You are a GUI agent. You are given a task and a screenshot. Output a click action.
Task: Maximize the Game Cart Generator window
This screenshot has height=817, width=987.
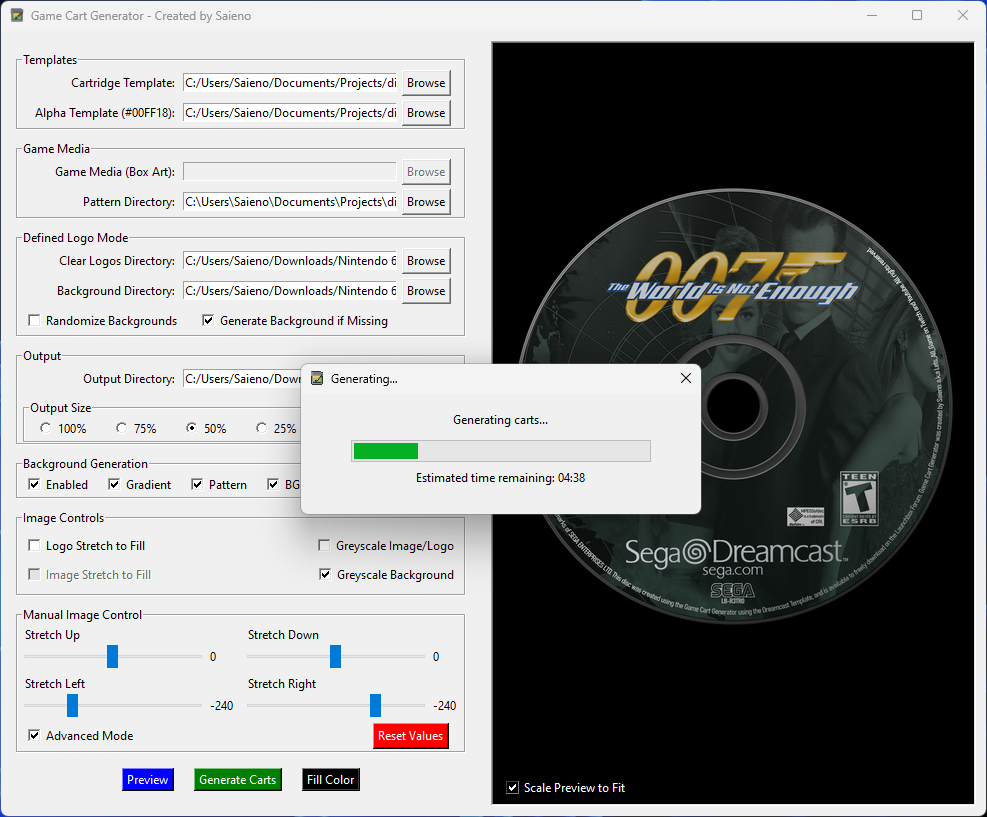917,16
